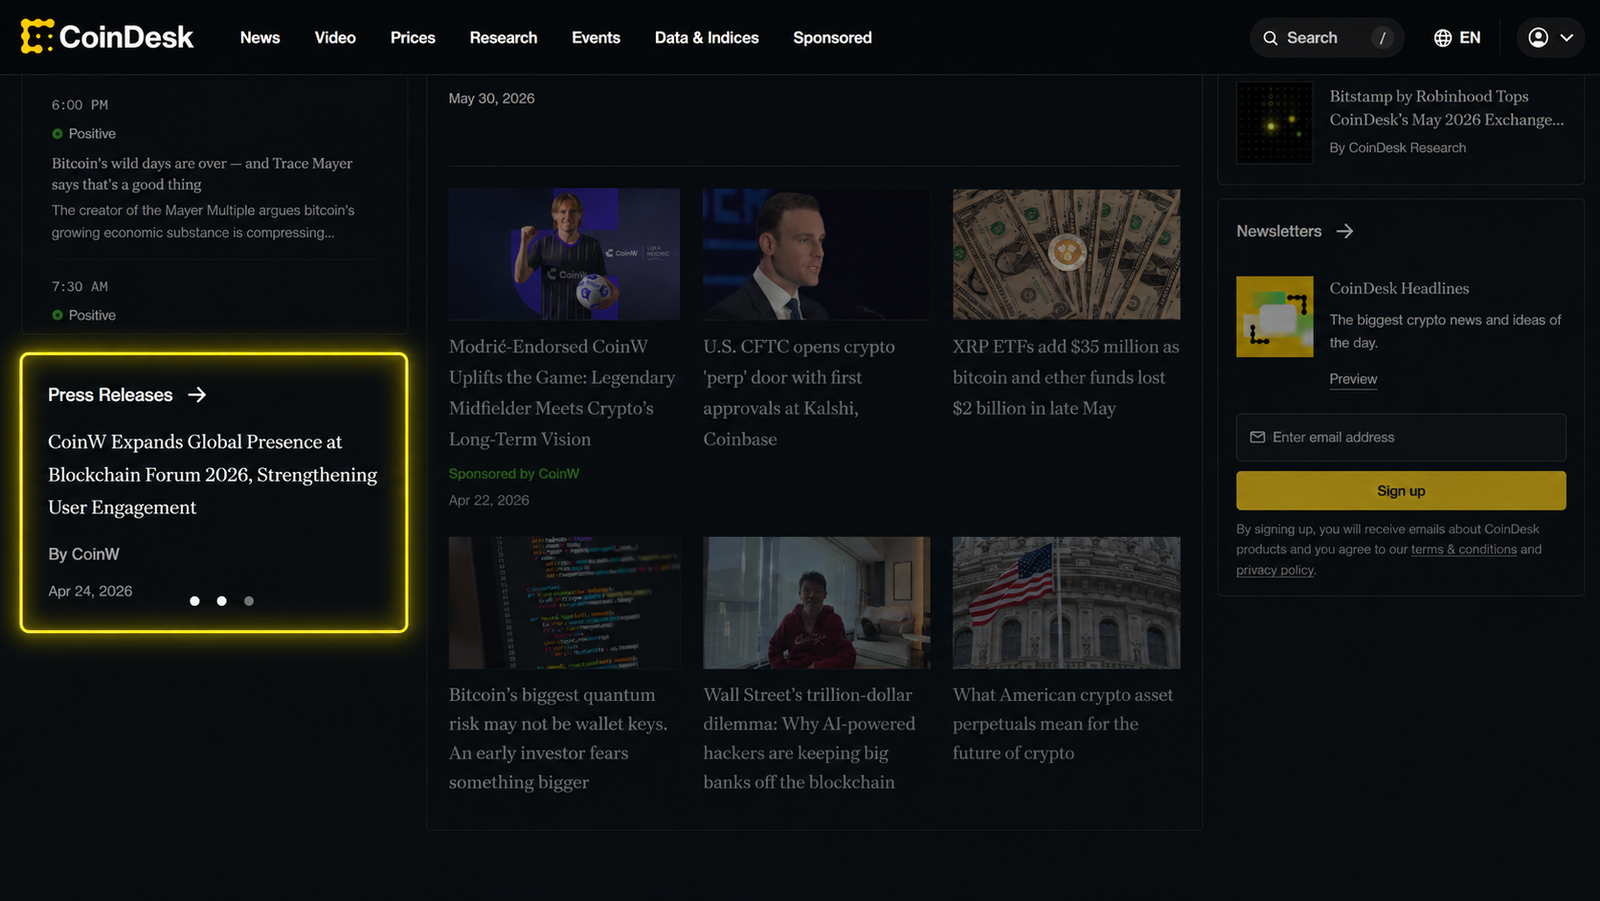Click the CoinDesk logo
The width and height of the screenshot is (1600, 901).
coord(107,37)
